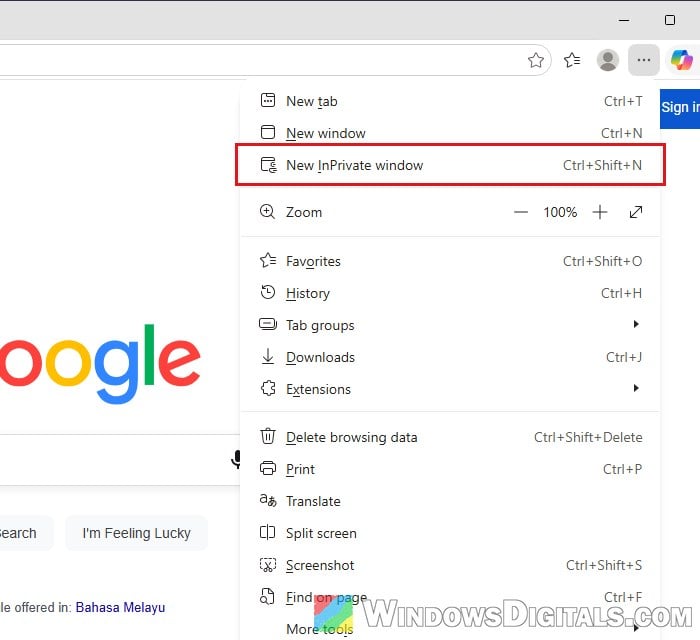Open Downloads from the menu
Screen dimensions: 700x640
[x=451, y=357]
